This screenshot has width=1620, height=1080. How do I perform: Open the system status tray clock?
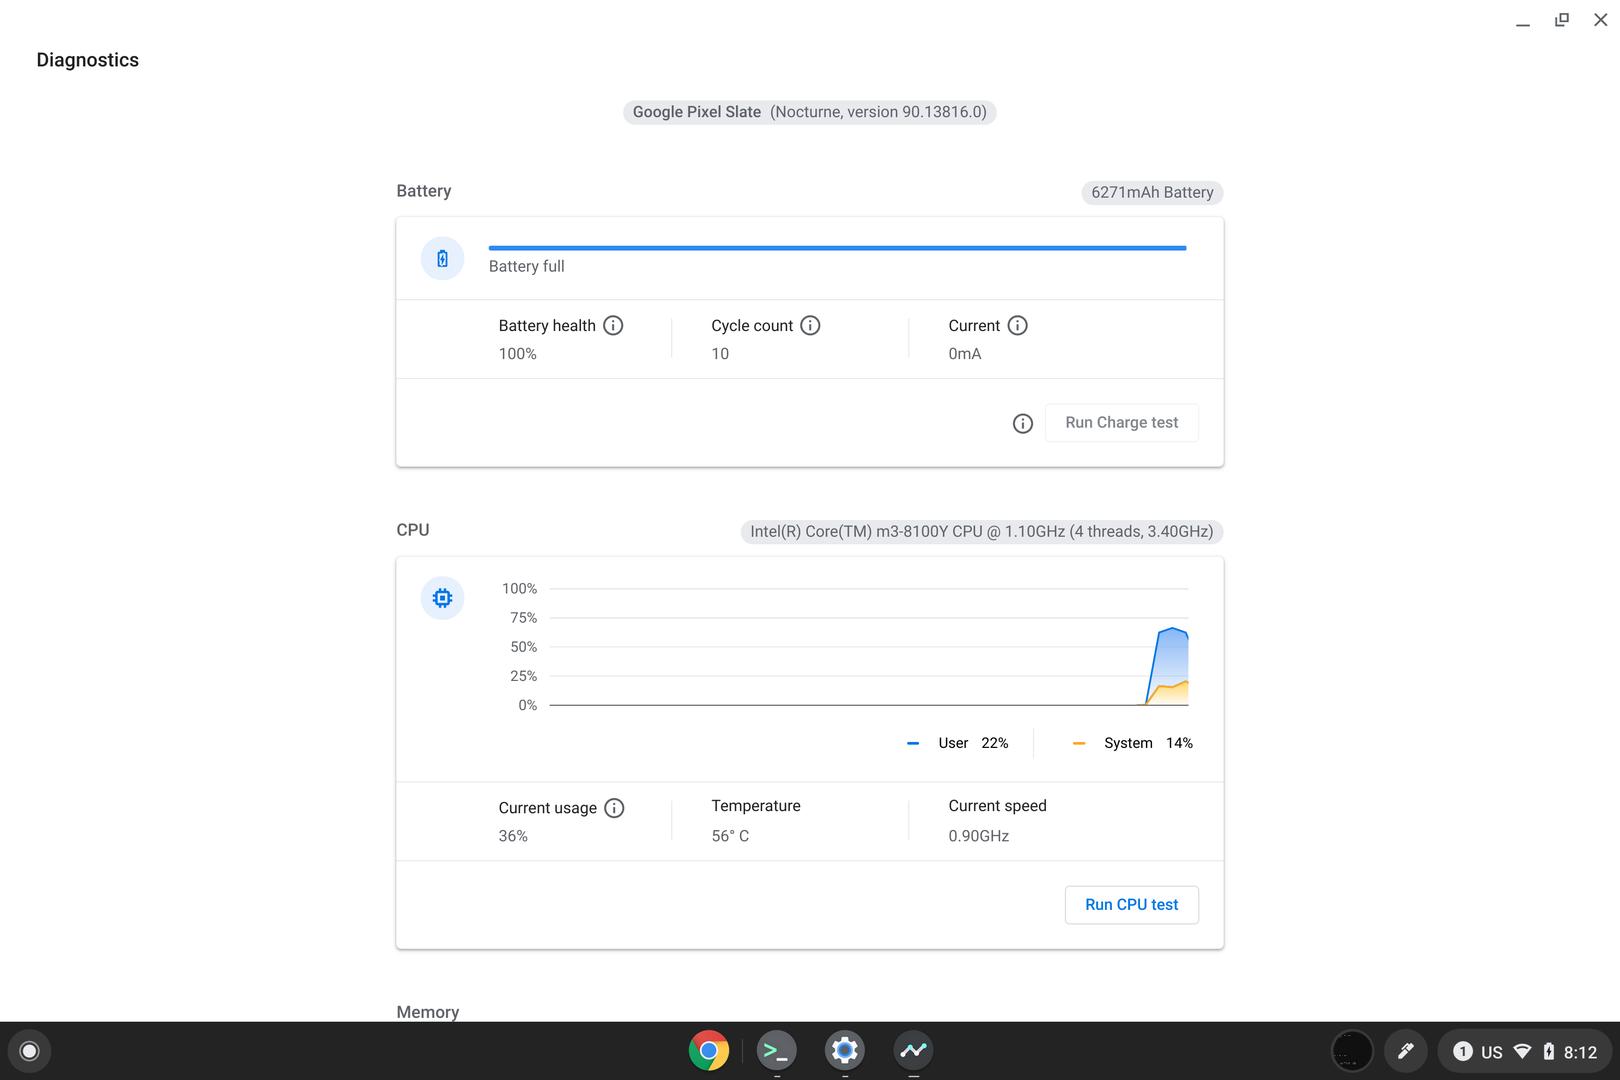point(1580,1051)
